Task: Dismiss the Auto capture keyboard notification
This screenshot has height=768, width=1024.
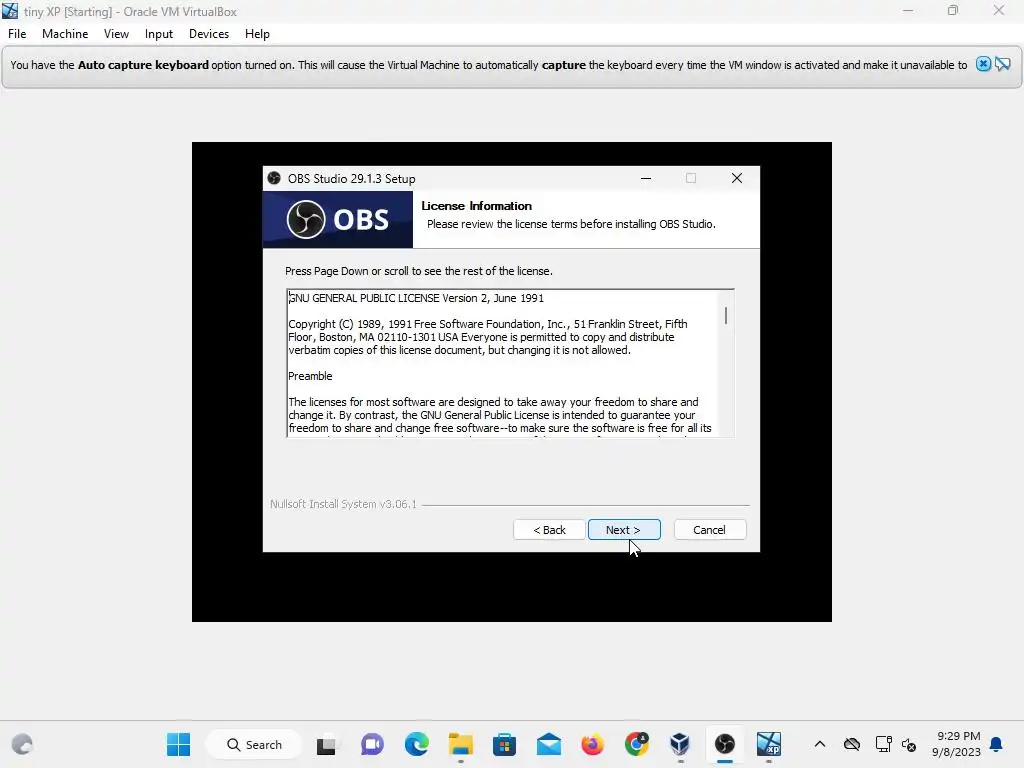Action: 983,64
